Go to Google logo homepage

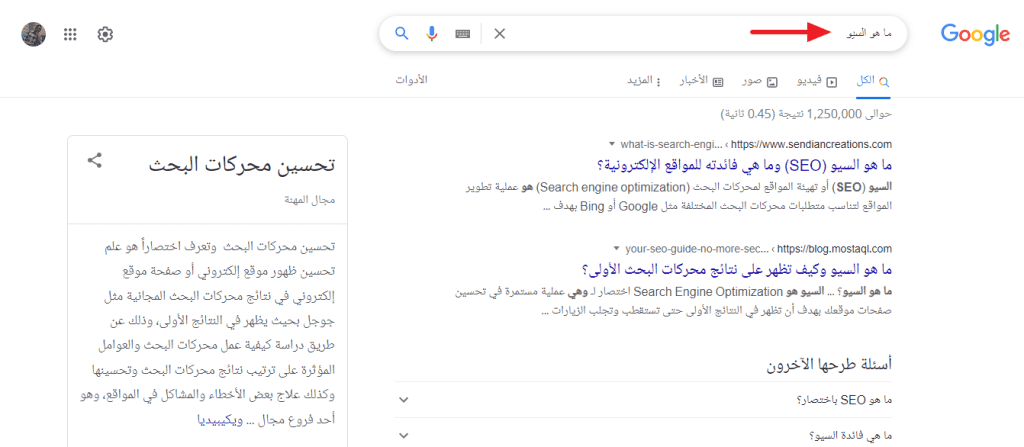tap(975, 35)
